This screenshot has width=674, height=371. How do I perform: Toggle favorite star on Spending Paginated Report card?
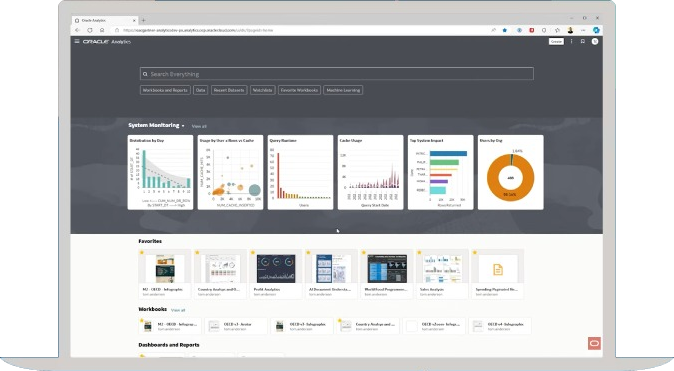coord(475,252)
